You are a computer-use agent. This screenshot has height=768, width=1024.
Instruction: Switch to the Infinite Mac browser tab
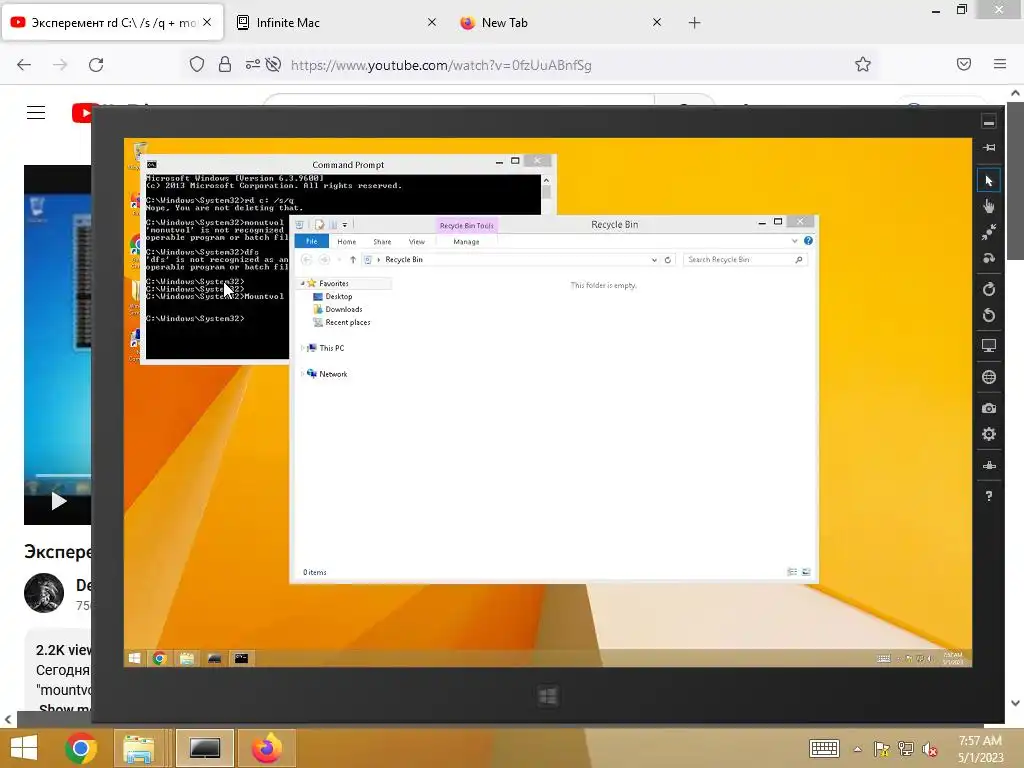click(335, 22)
